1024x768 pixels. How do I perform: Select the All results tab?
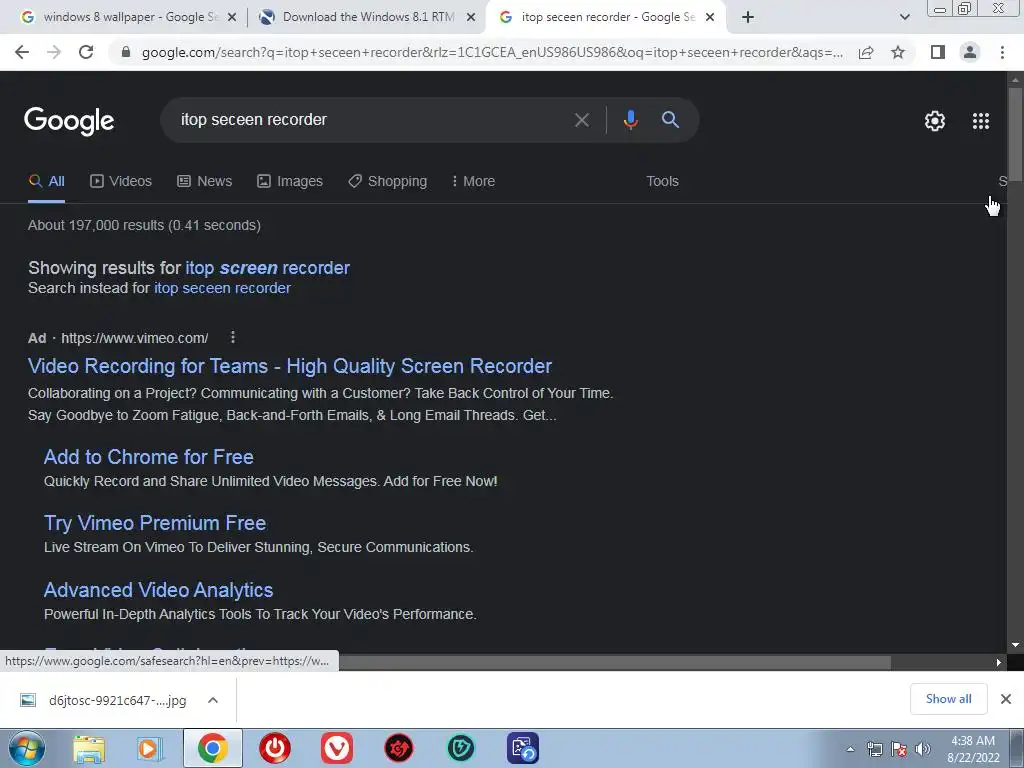[46, 182]
